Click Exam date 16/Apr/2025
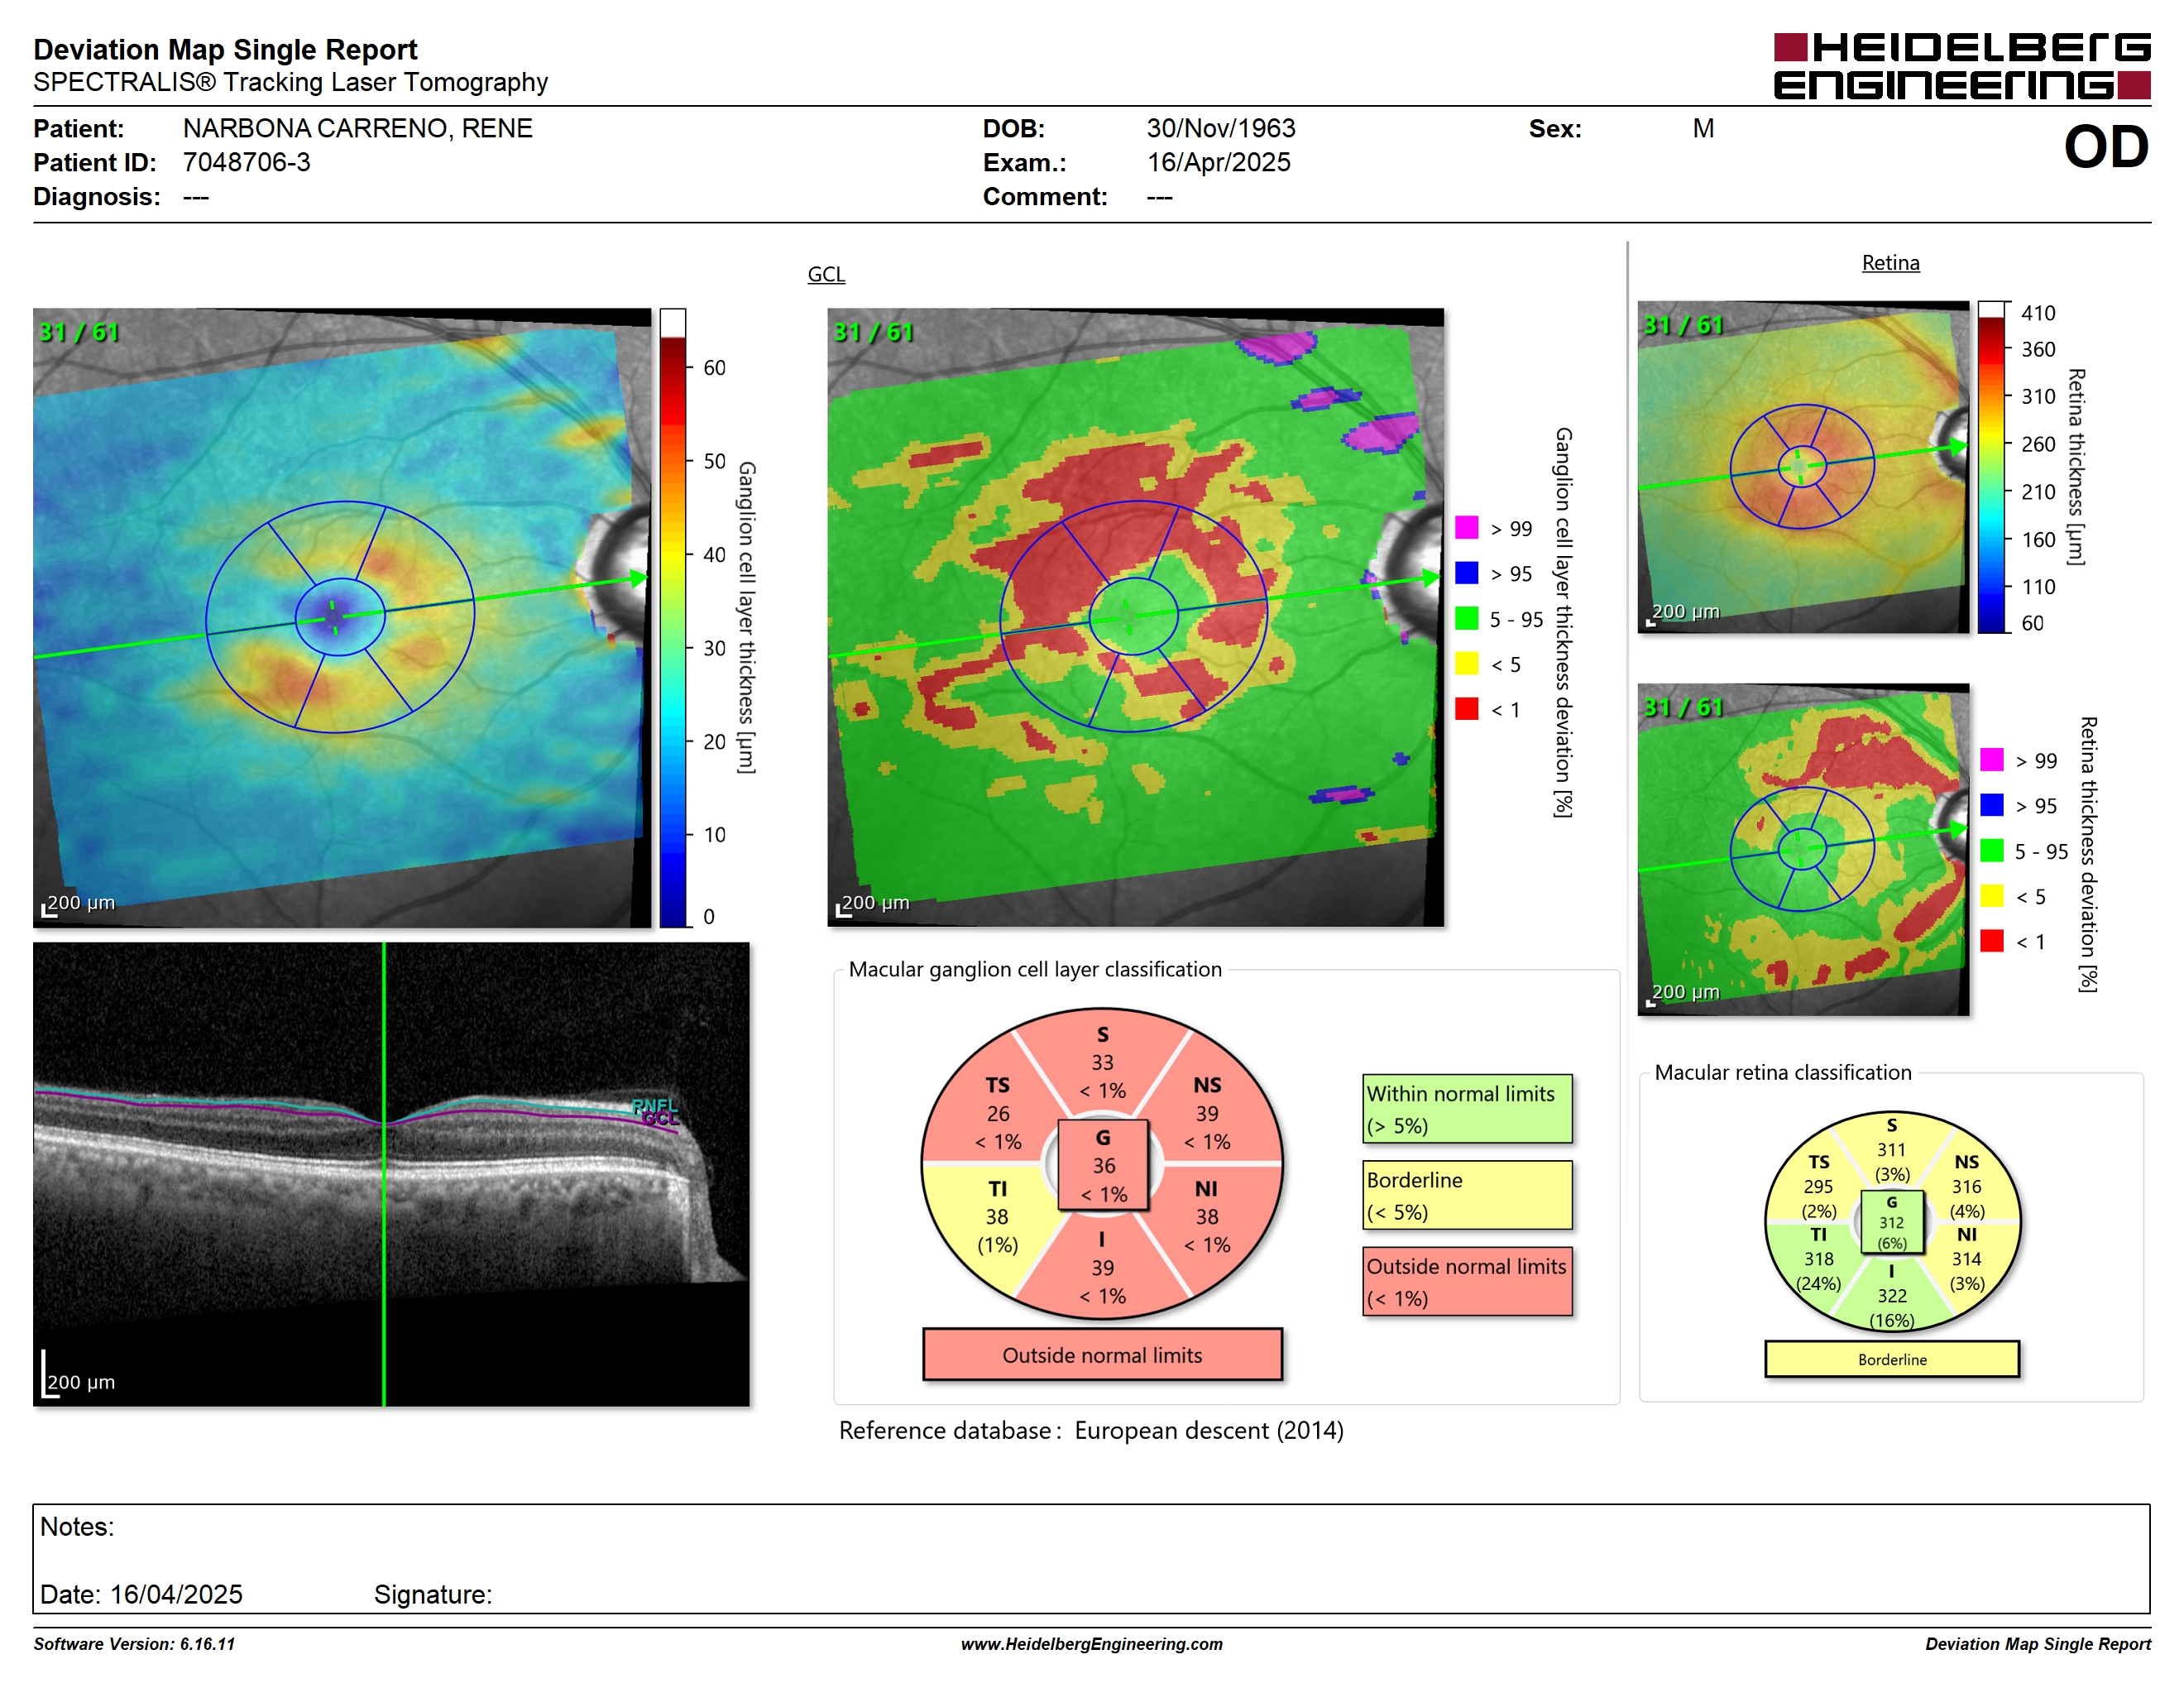The height and width of the screenshot is (1688, 2184). pos(1218,162)
